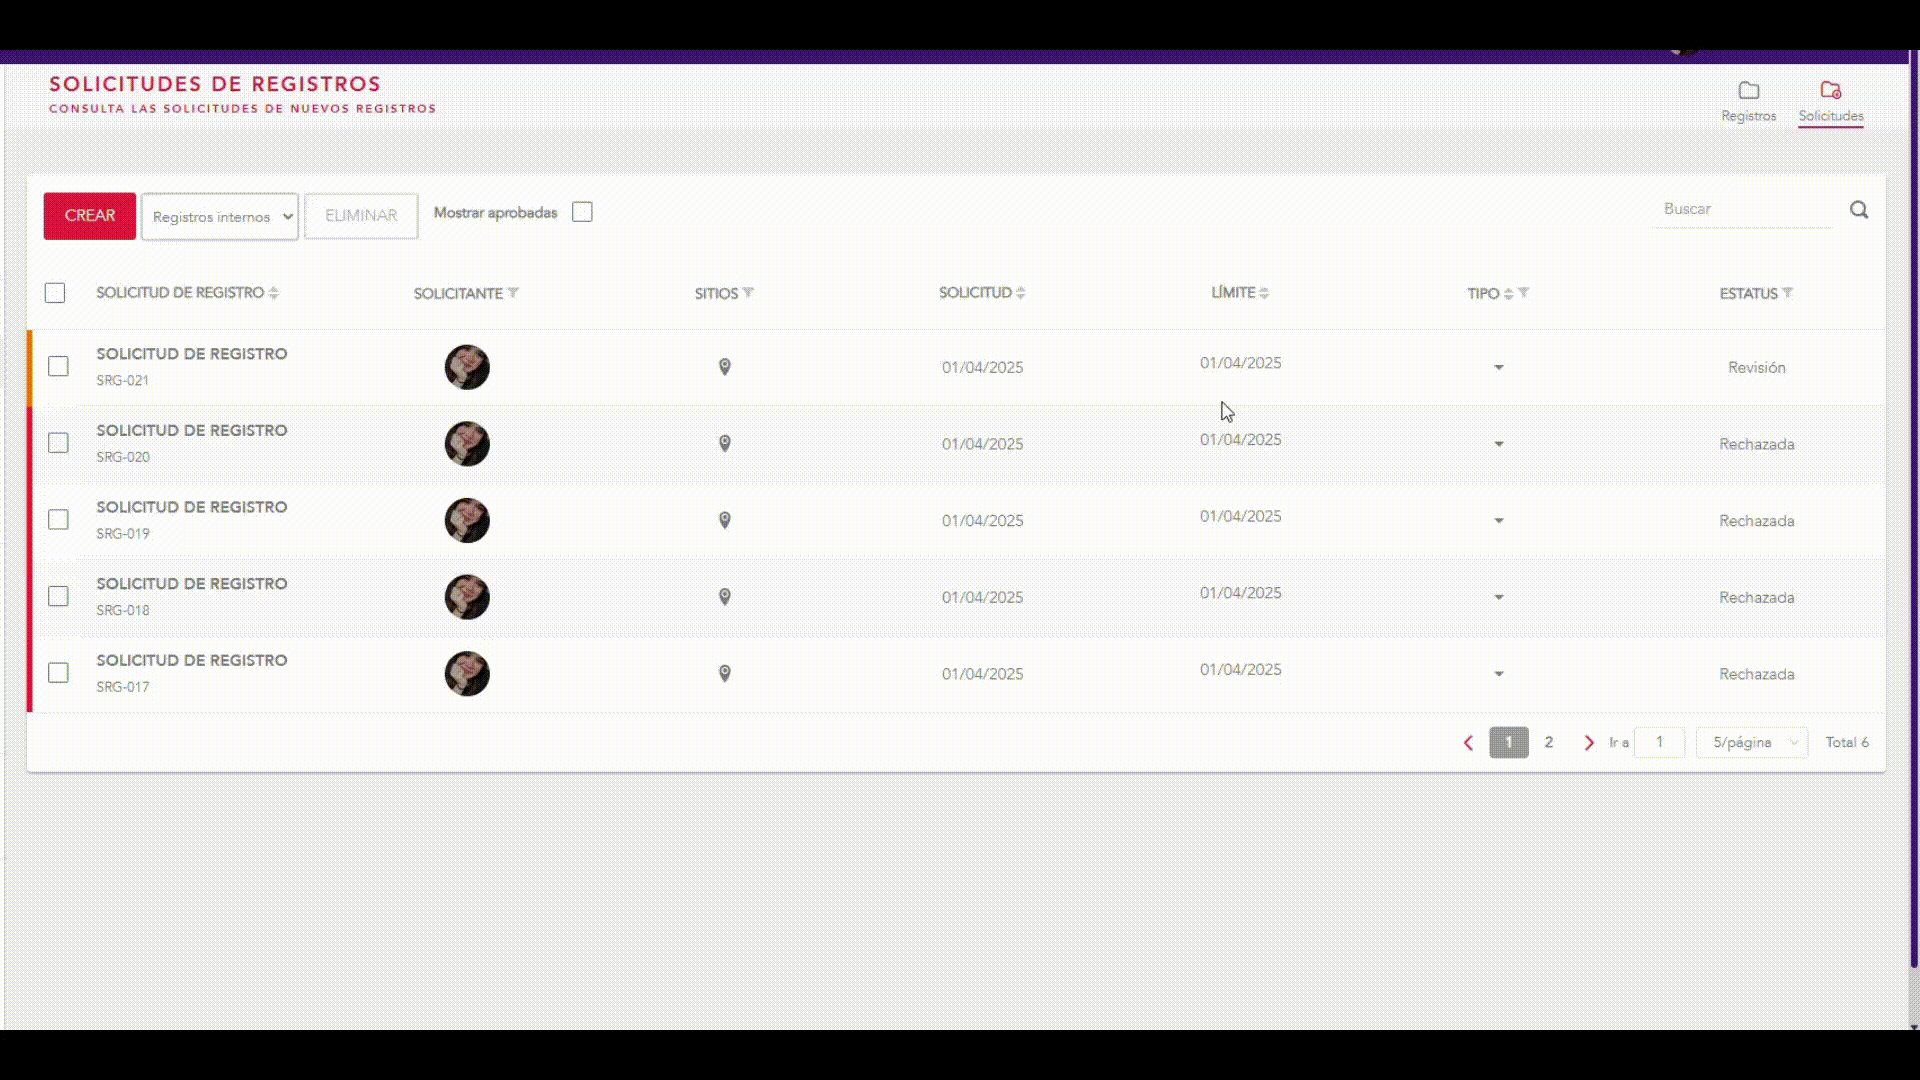
Task: Open the Registros internos dropdown
Action: tap(220, 216)
